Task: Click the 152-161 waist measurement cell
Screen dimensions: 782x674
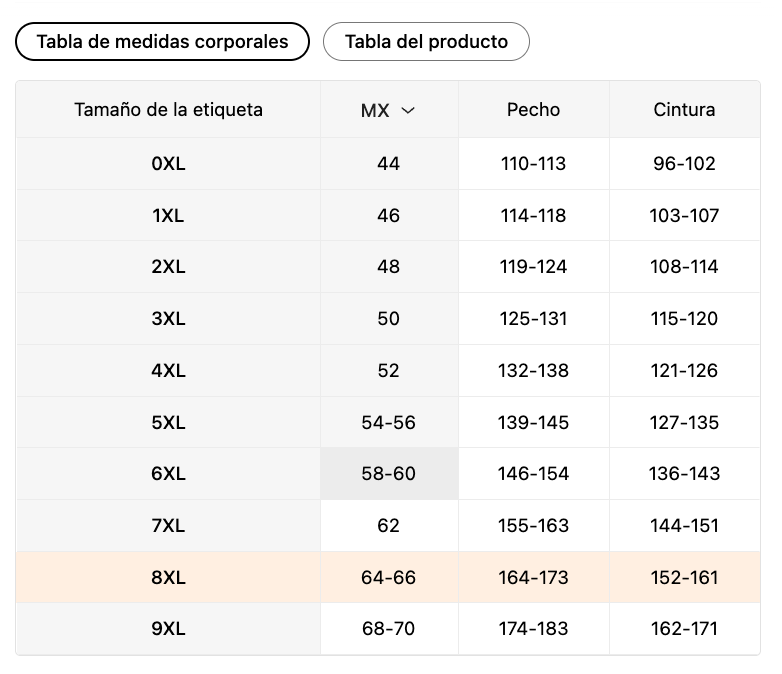Action: (684, 577)
